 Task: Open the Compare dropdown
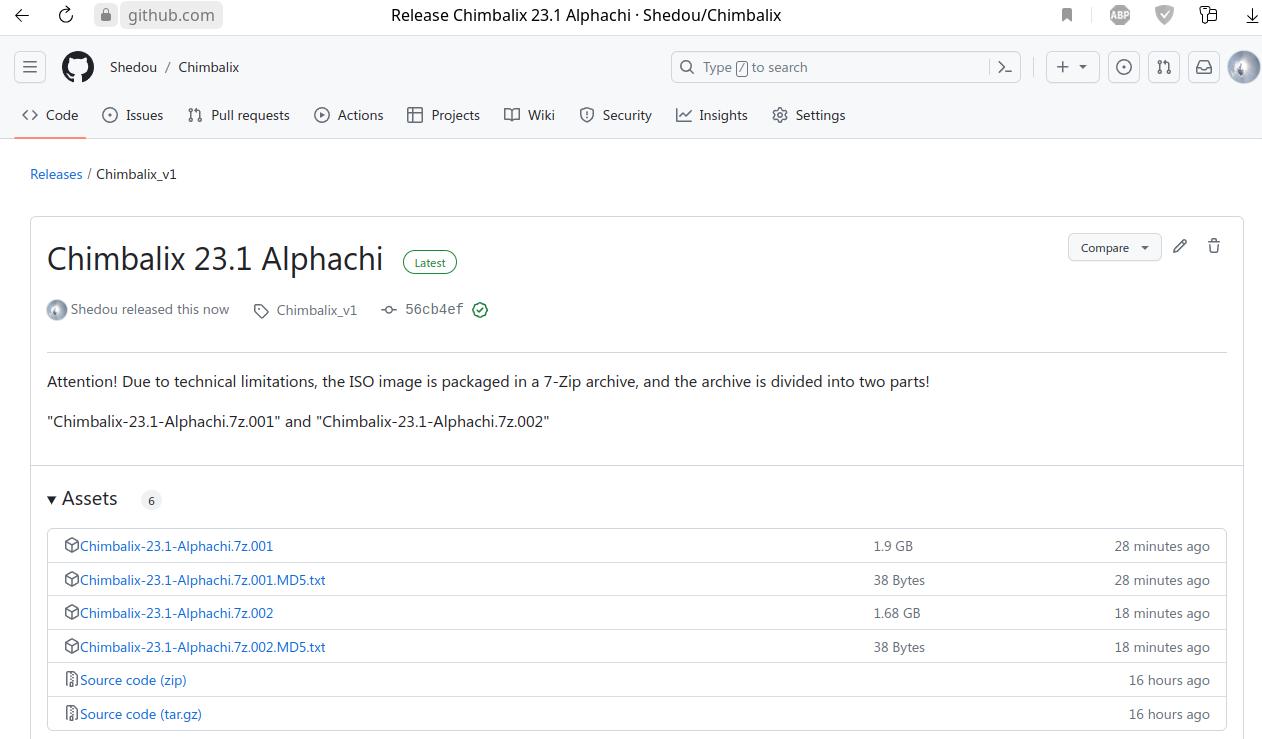(1114, 248)
